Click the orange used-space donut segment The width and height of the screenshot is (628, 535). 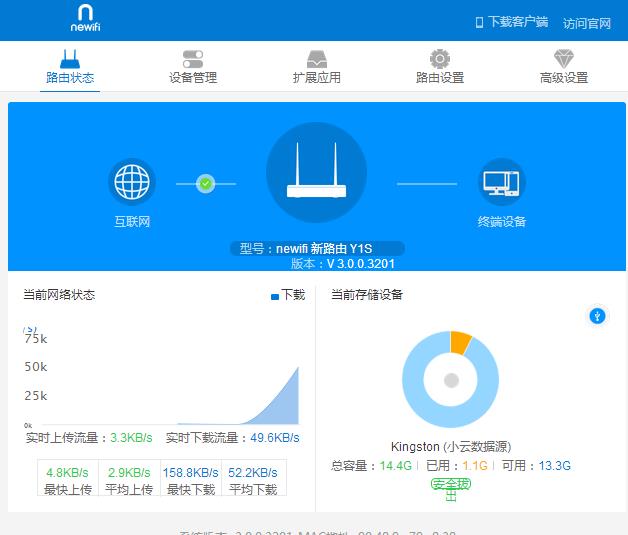point(461,343)
